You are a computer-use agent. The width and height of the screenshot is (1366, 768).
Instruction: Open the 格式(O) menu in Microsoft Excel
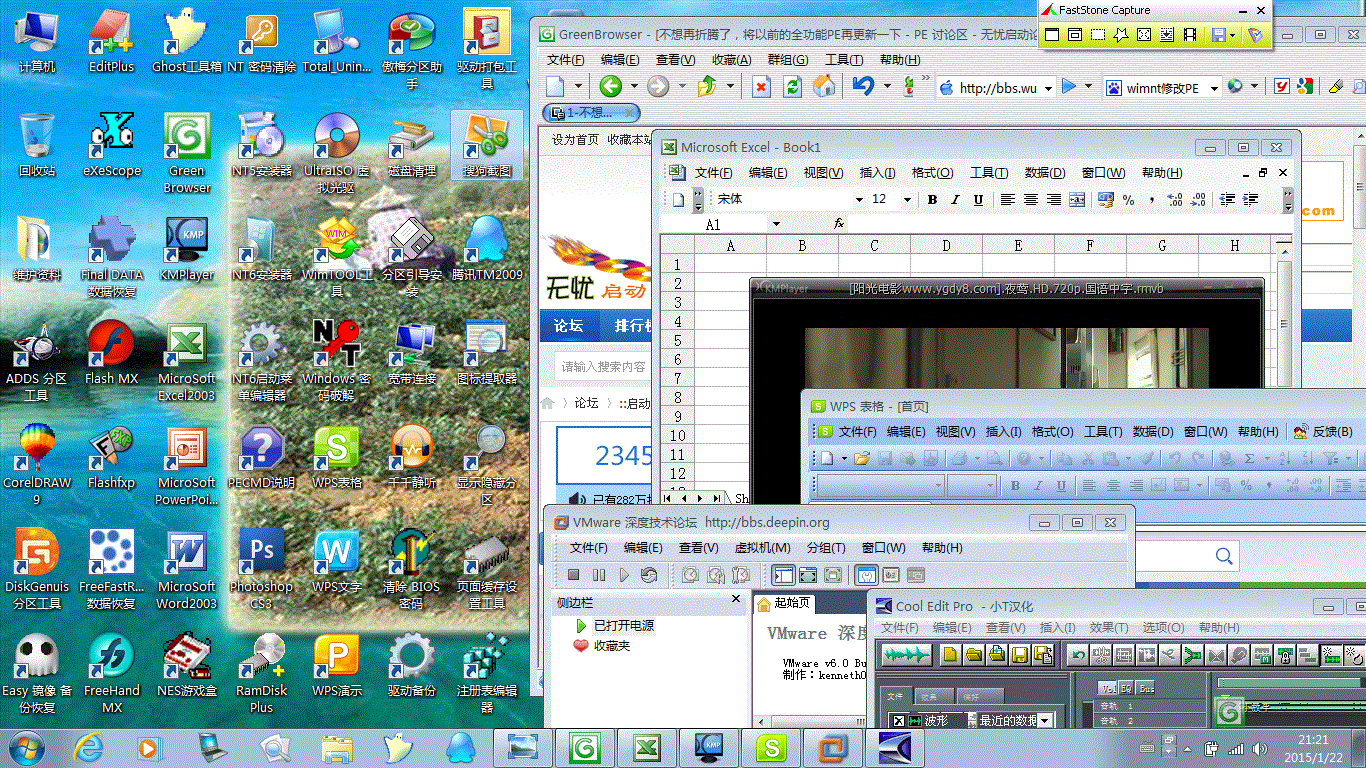click(x=932, y=173)
